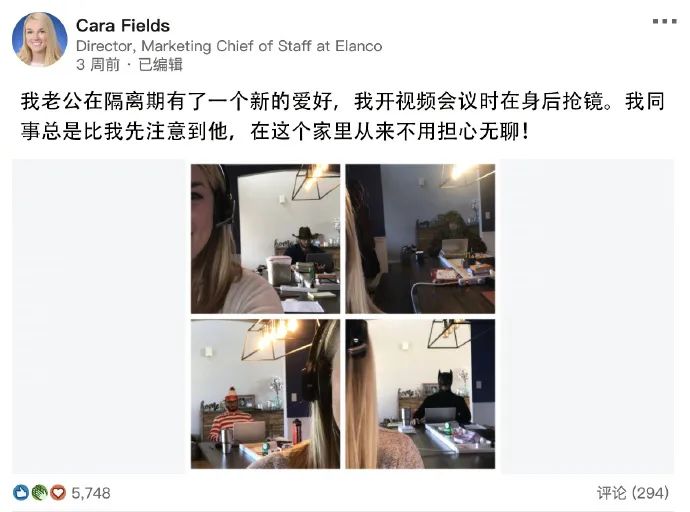Click the blank gray area right of the photos
Viewport: 690px width, 512px height.
(x=587, y=316)
